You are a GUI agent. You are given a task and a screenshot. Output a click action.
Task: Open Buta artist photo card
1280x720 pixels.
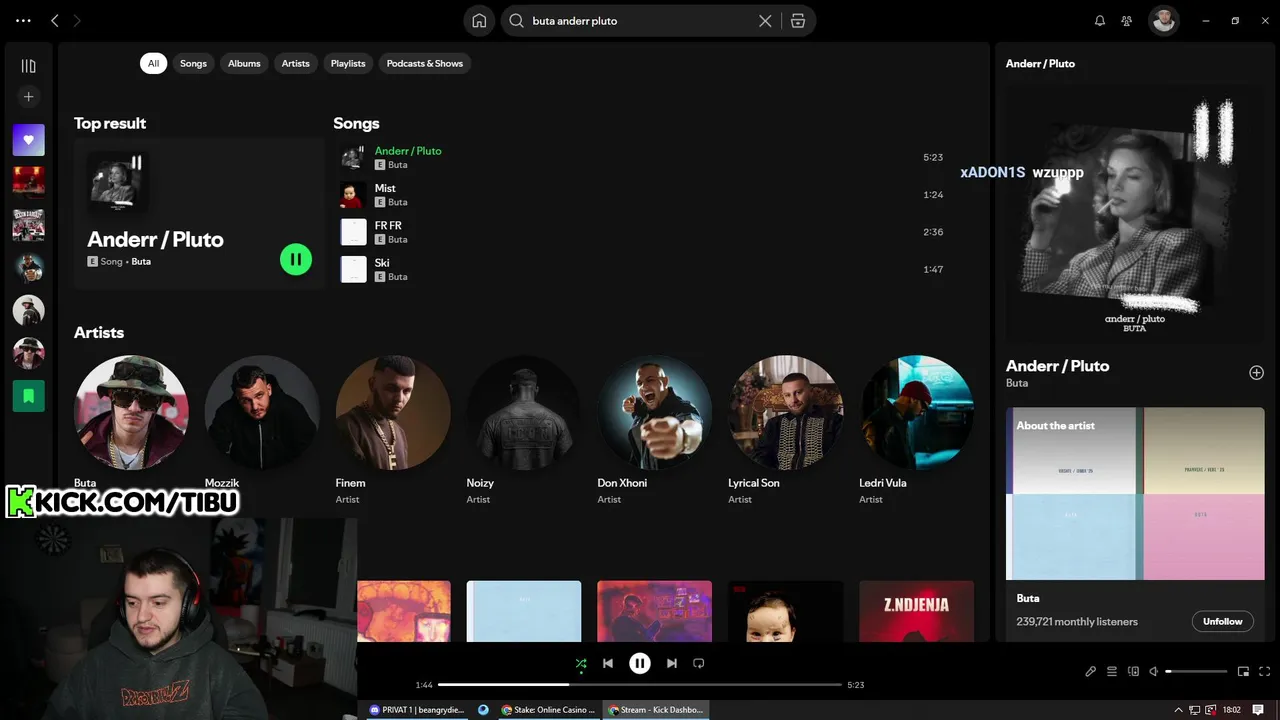tap(131, 412)
